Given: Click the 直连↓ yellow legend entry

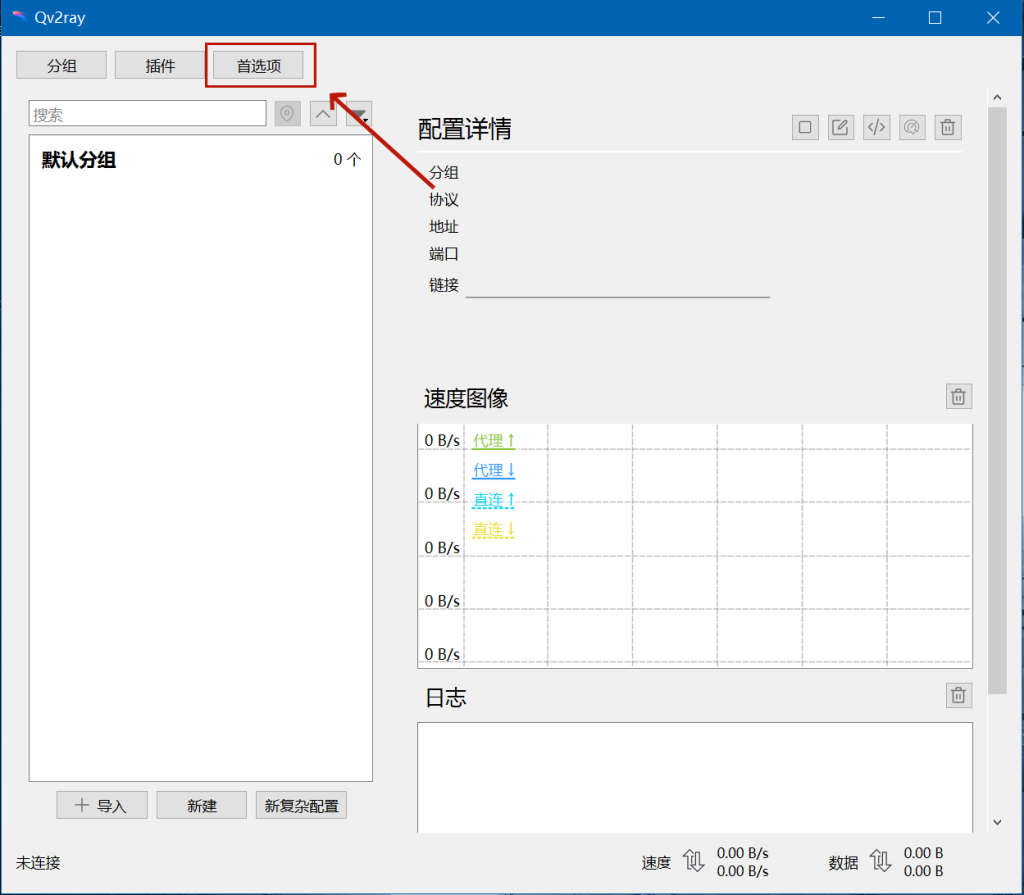Looking at the screenshot, I should pos(494,529).
